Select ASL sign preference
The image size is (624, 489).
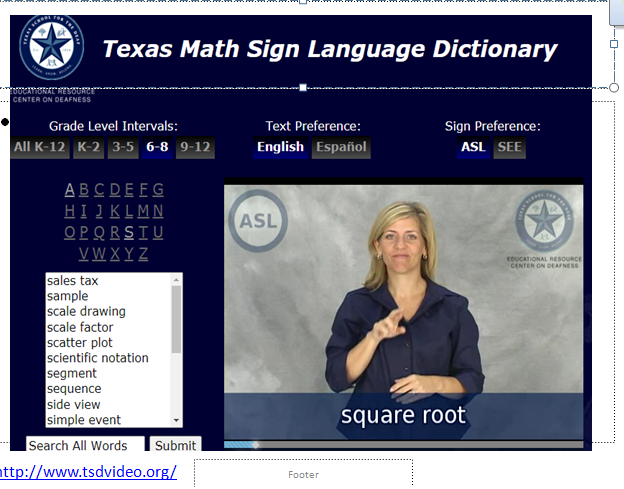(x=473, y=148)
